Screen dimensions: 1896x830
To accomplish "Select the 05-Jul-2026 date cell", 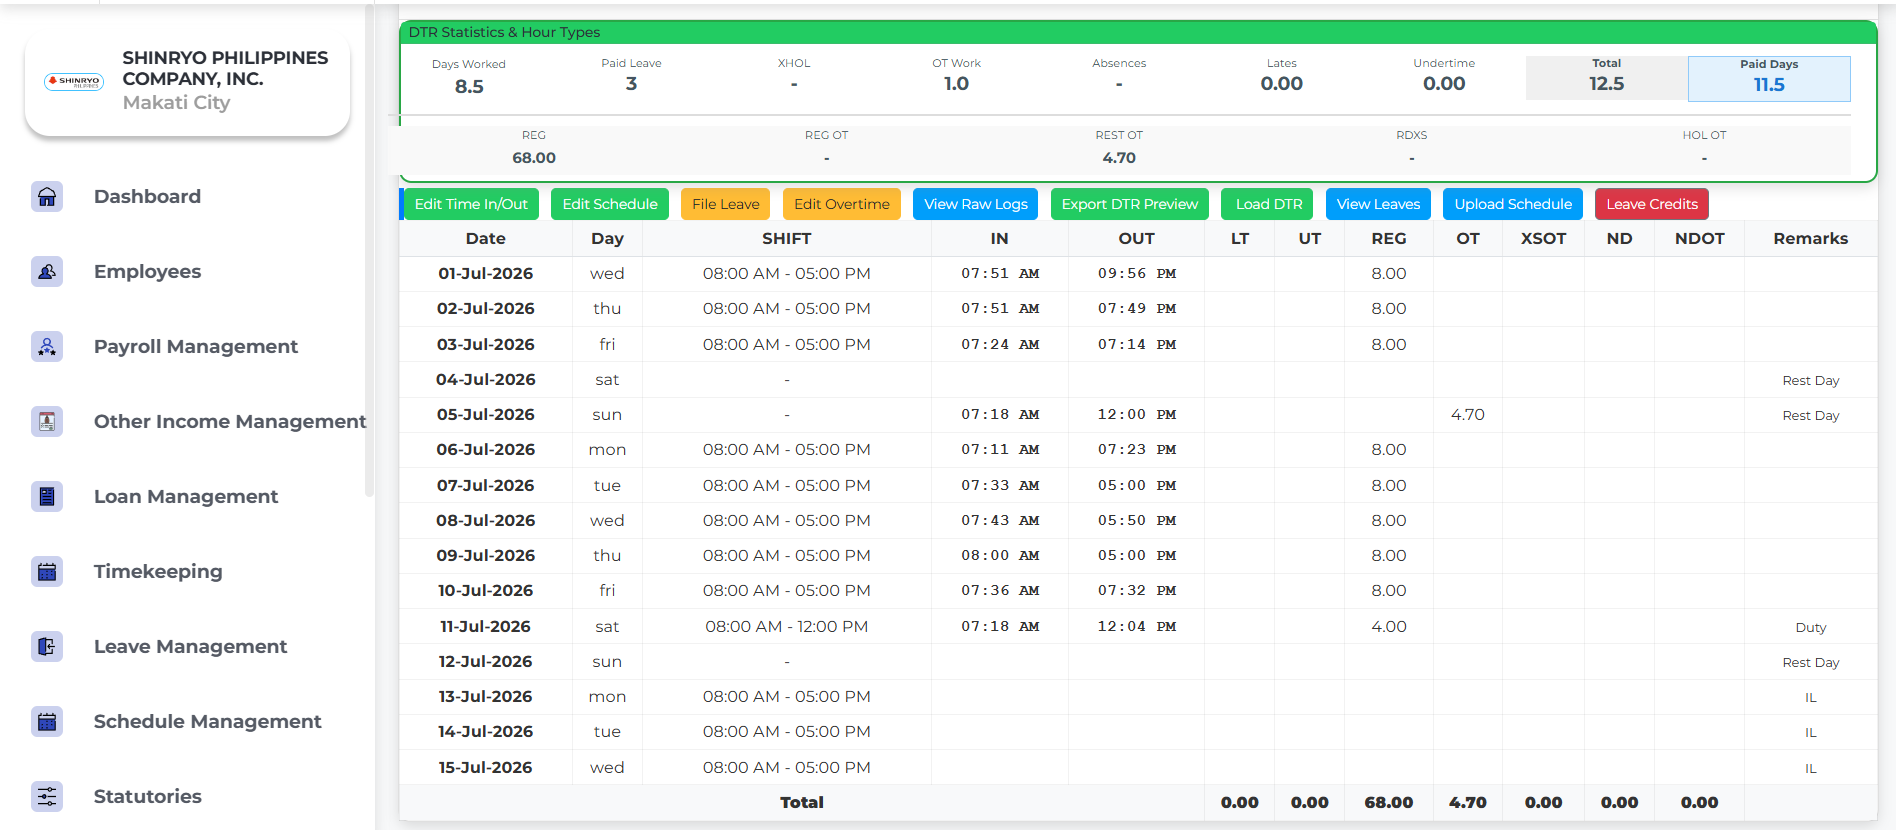I will coord(486,415).
